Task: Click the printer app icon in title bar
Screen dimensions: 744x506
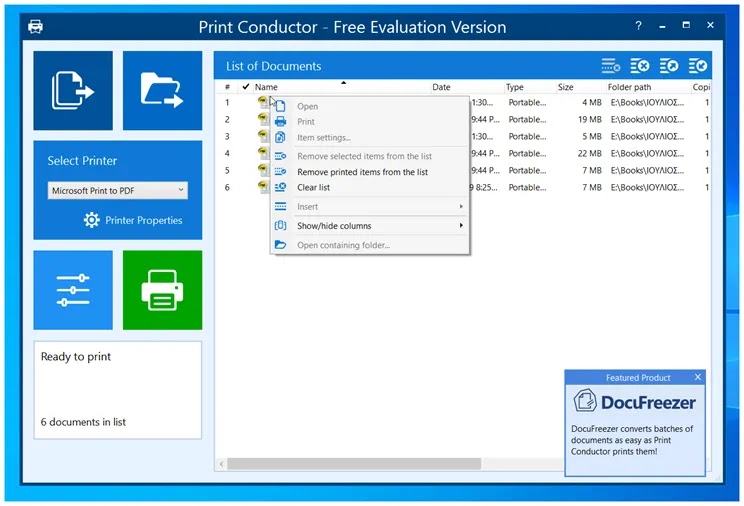Action: (36, 26)
